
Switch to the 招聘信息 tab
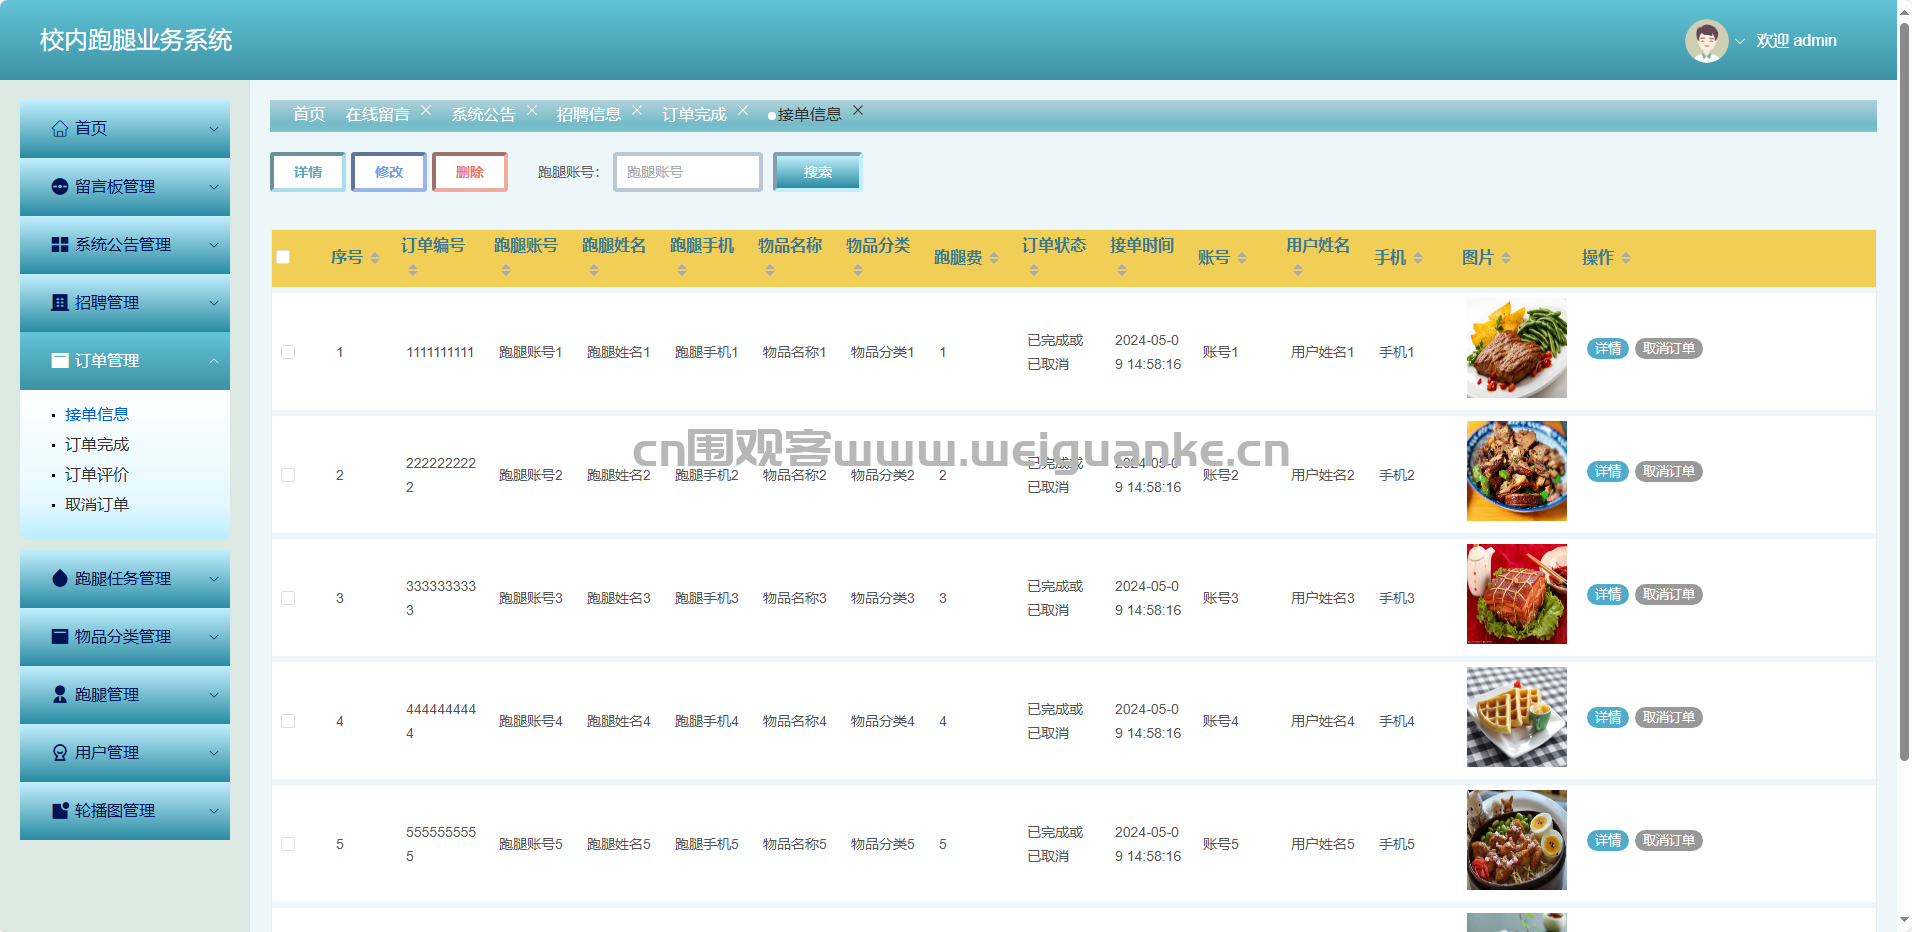click(588, 115)
